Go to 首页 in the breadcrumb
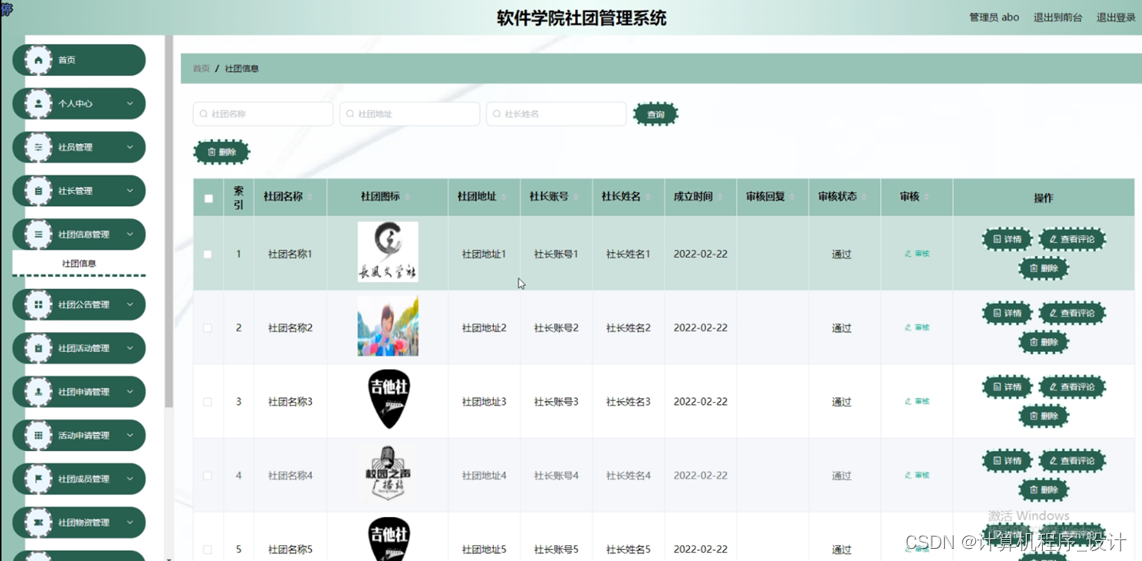The height and width of the screenshot is (561, 1142). [201, 68]
